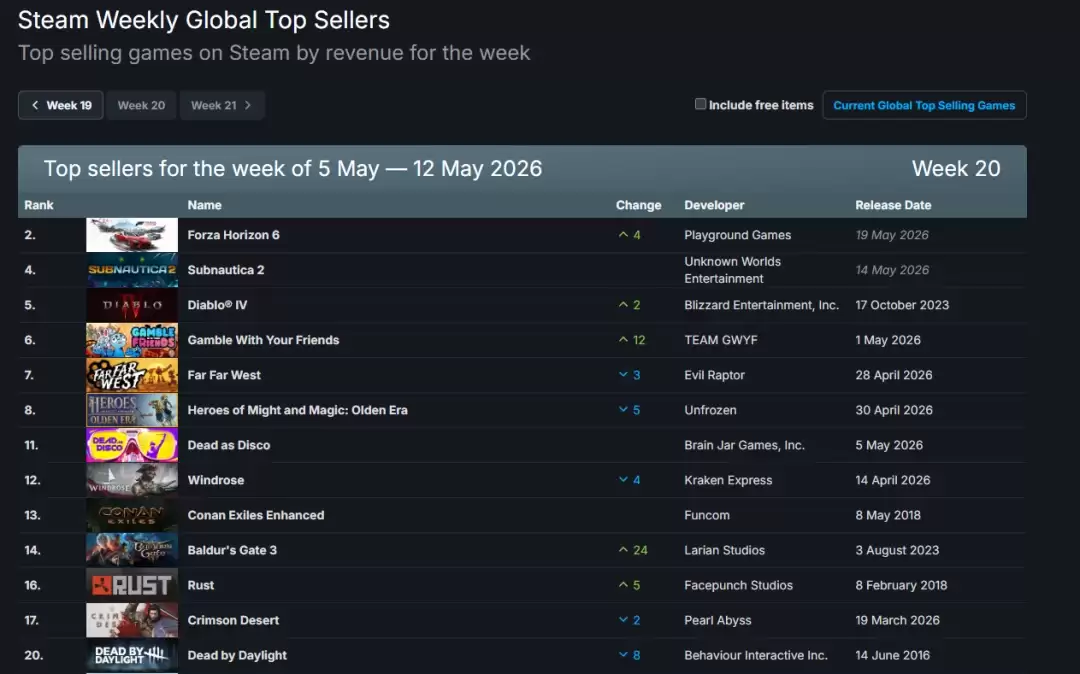Click the Name column header
Viewport: 1080px width, 674px height.
(x=205, y=205)
